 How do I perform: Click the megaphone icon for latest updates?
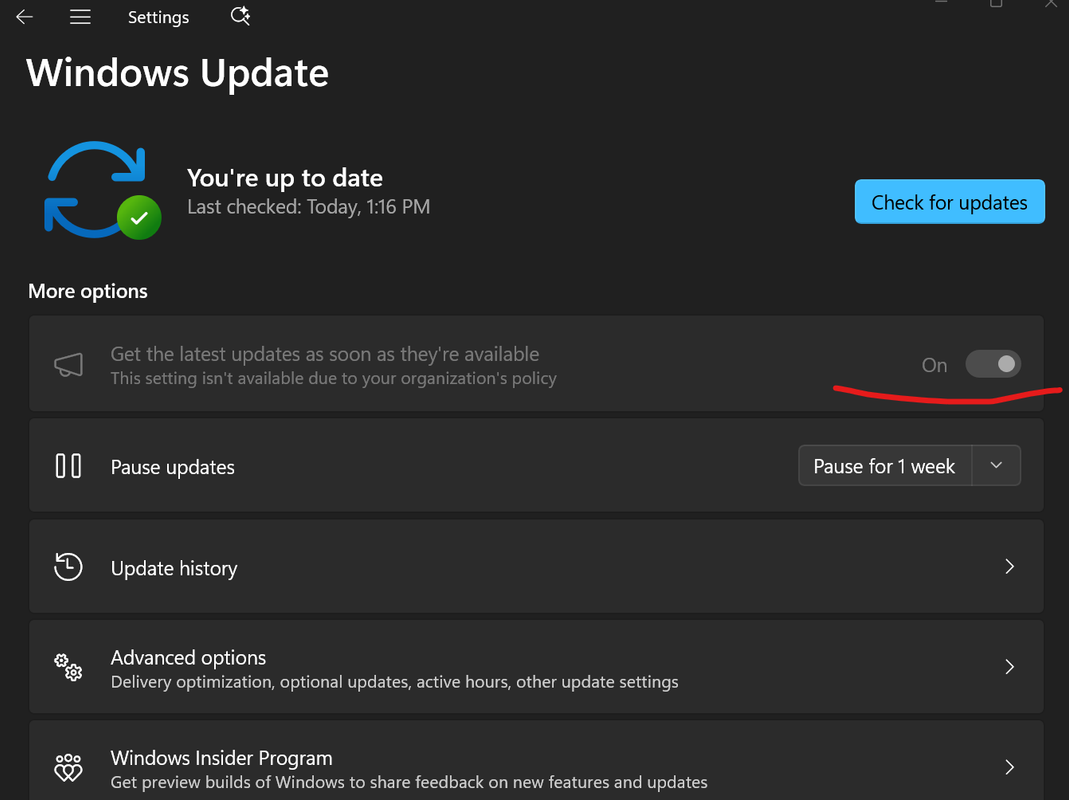pos(68,365)
